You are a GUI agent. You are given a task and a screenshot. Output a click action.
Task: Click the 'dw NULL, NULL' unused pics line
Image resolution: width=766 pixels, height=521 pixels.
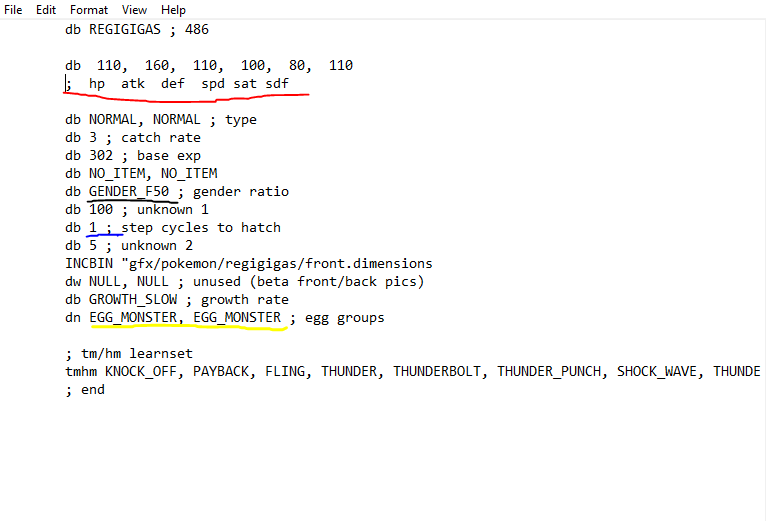[244, 282]
